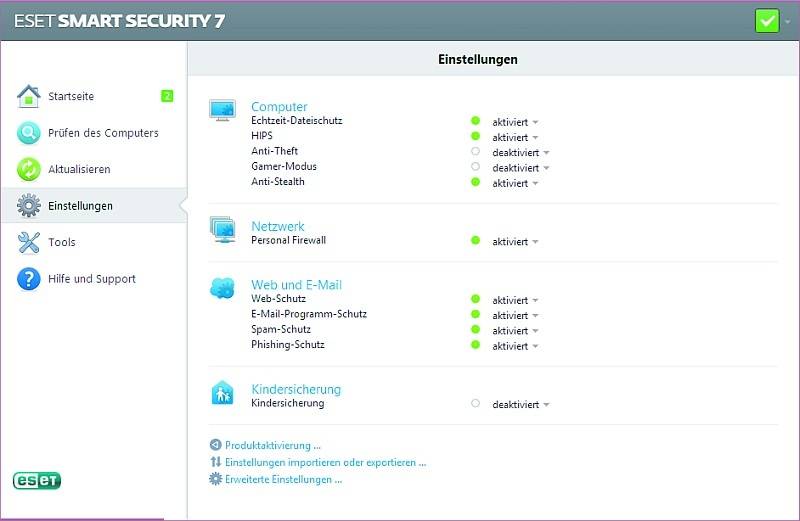Click the Echtzeit-Dateischutz label
Screen dimensions: 800x521
[296, 121]
